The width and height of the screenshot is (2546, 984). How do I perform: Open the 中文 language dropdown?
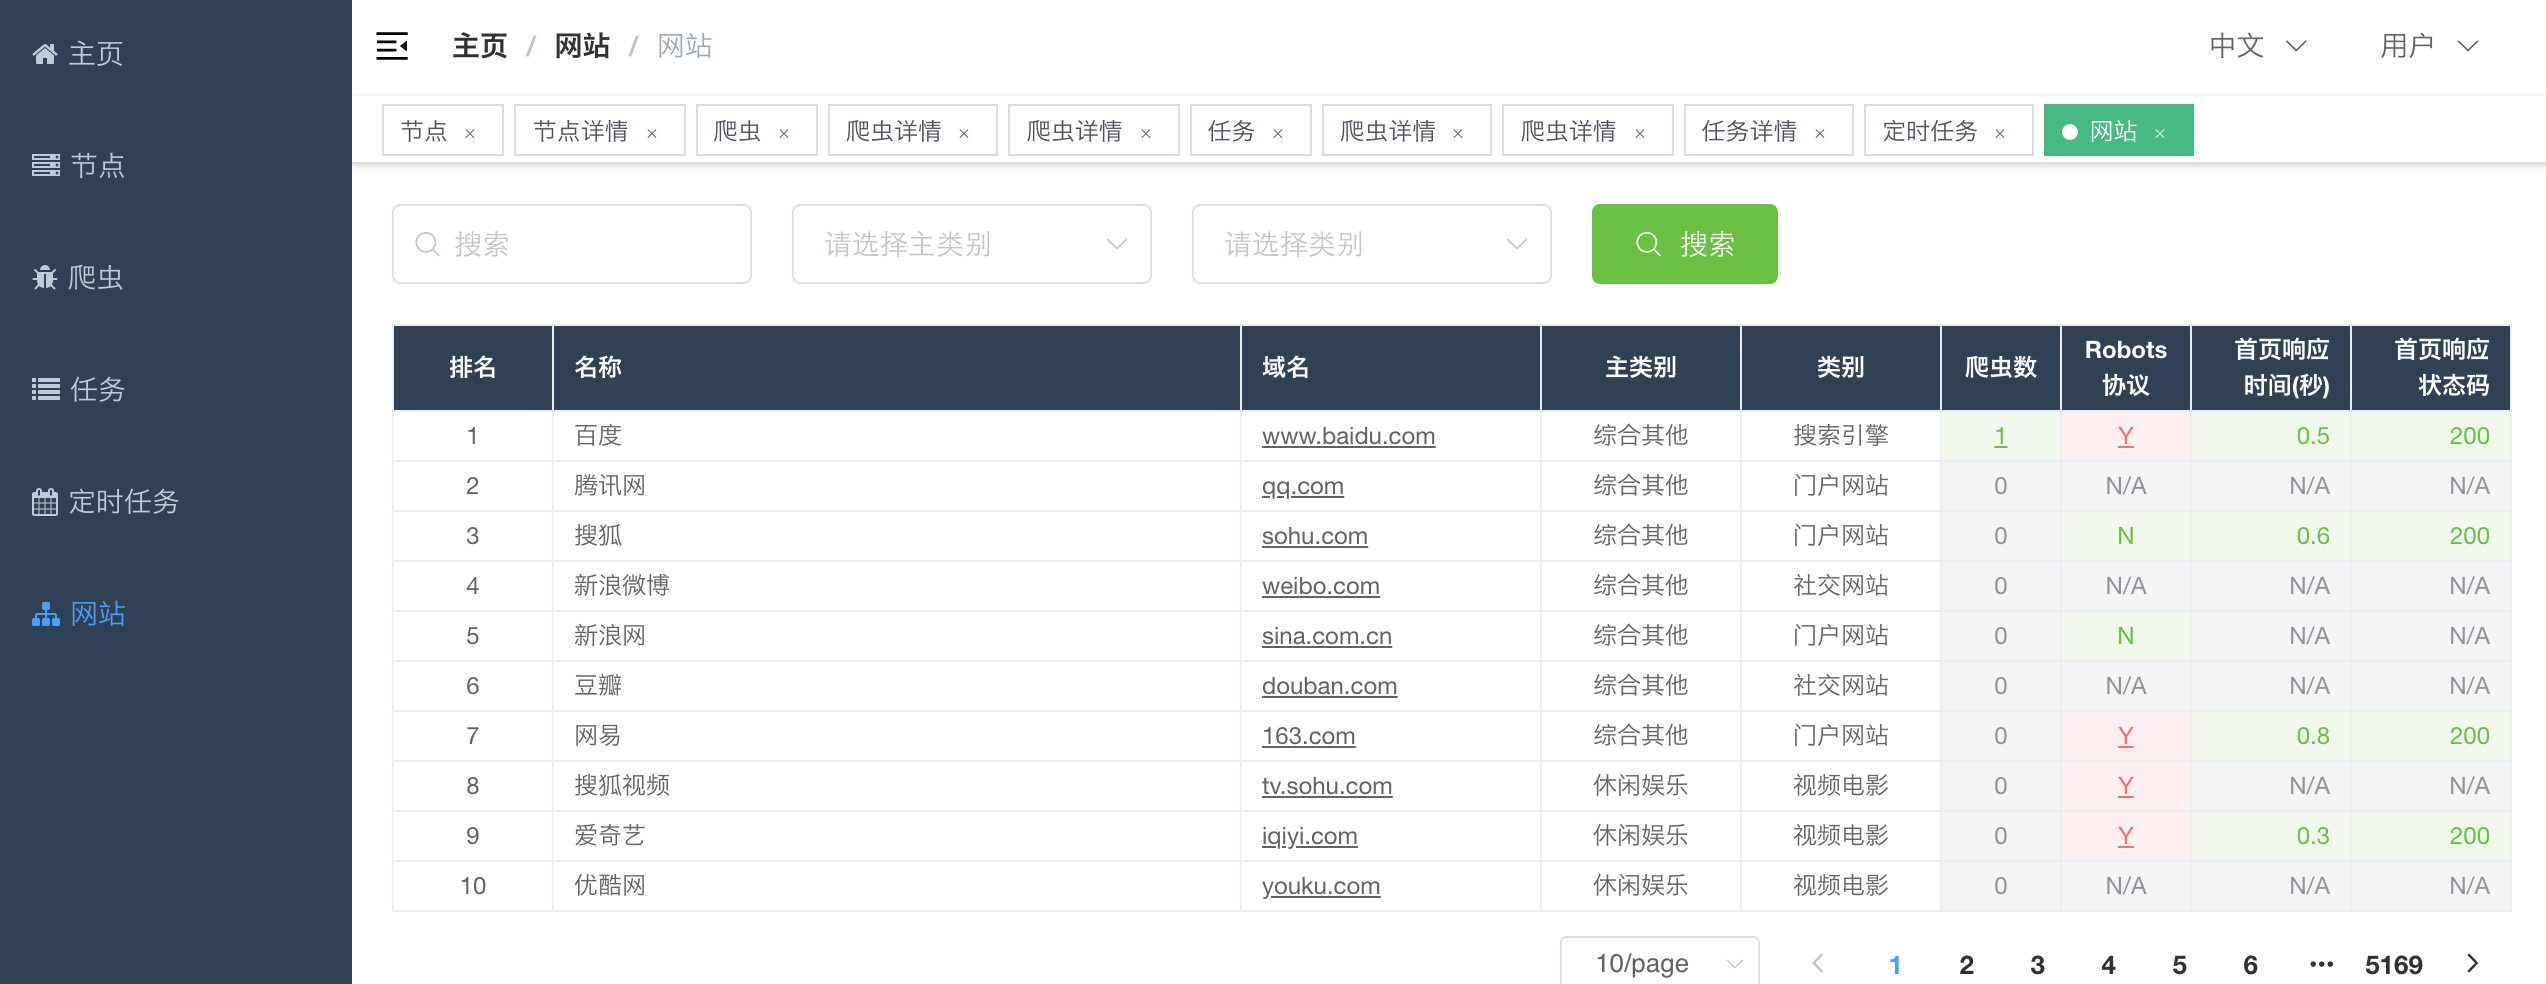click(2257, 46)
